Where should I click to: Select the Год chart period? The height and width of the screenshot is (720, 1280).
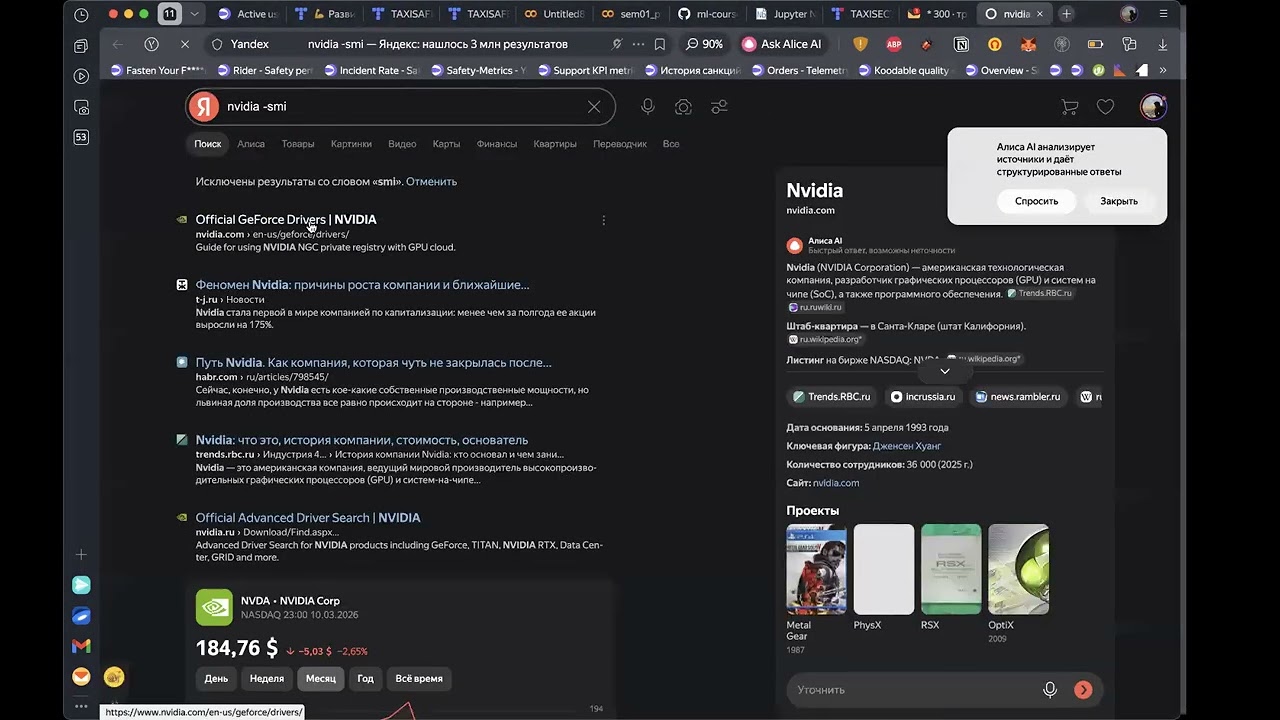click(x=365, y=678)
